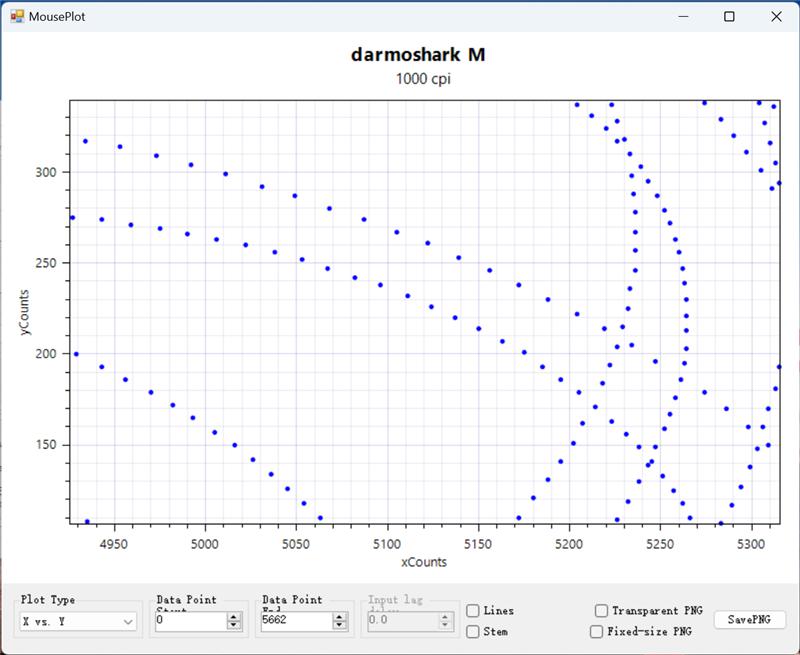Maximize the MousePlot window

(x=730, y=16)
